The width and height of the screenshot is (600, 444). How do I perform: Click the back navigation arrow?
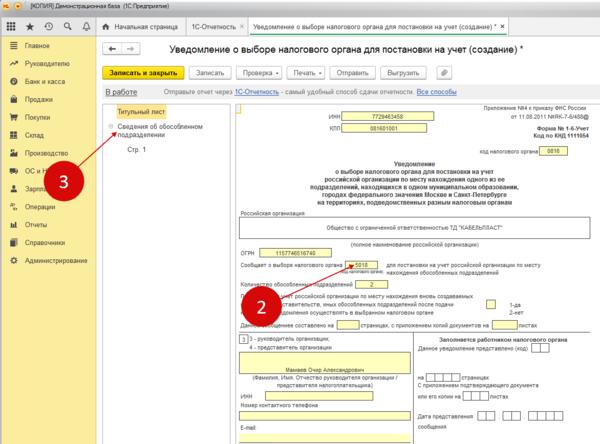[113, 48]
